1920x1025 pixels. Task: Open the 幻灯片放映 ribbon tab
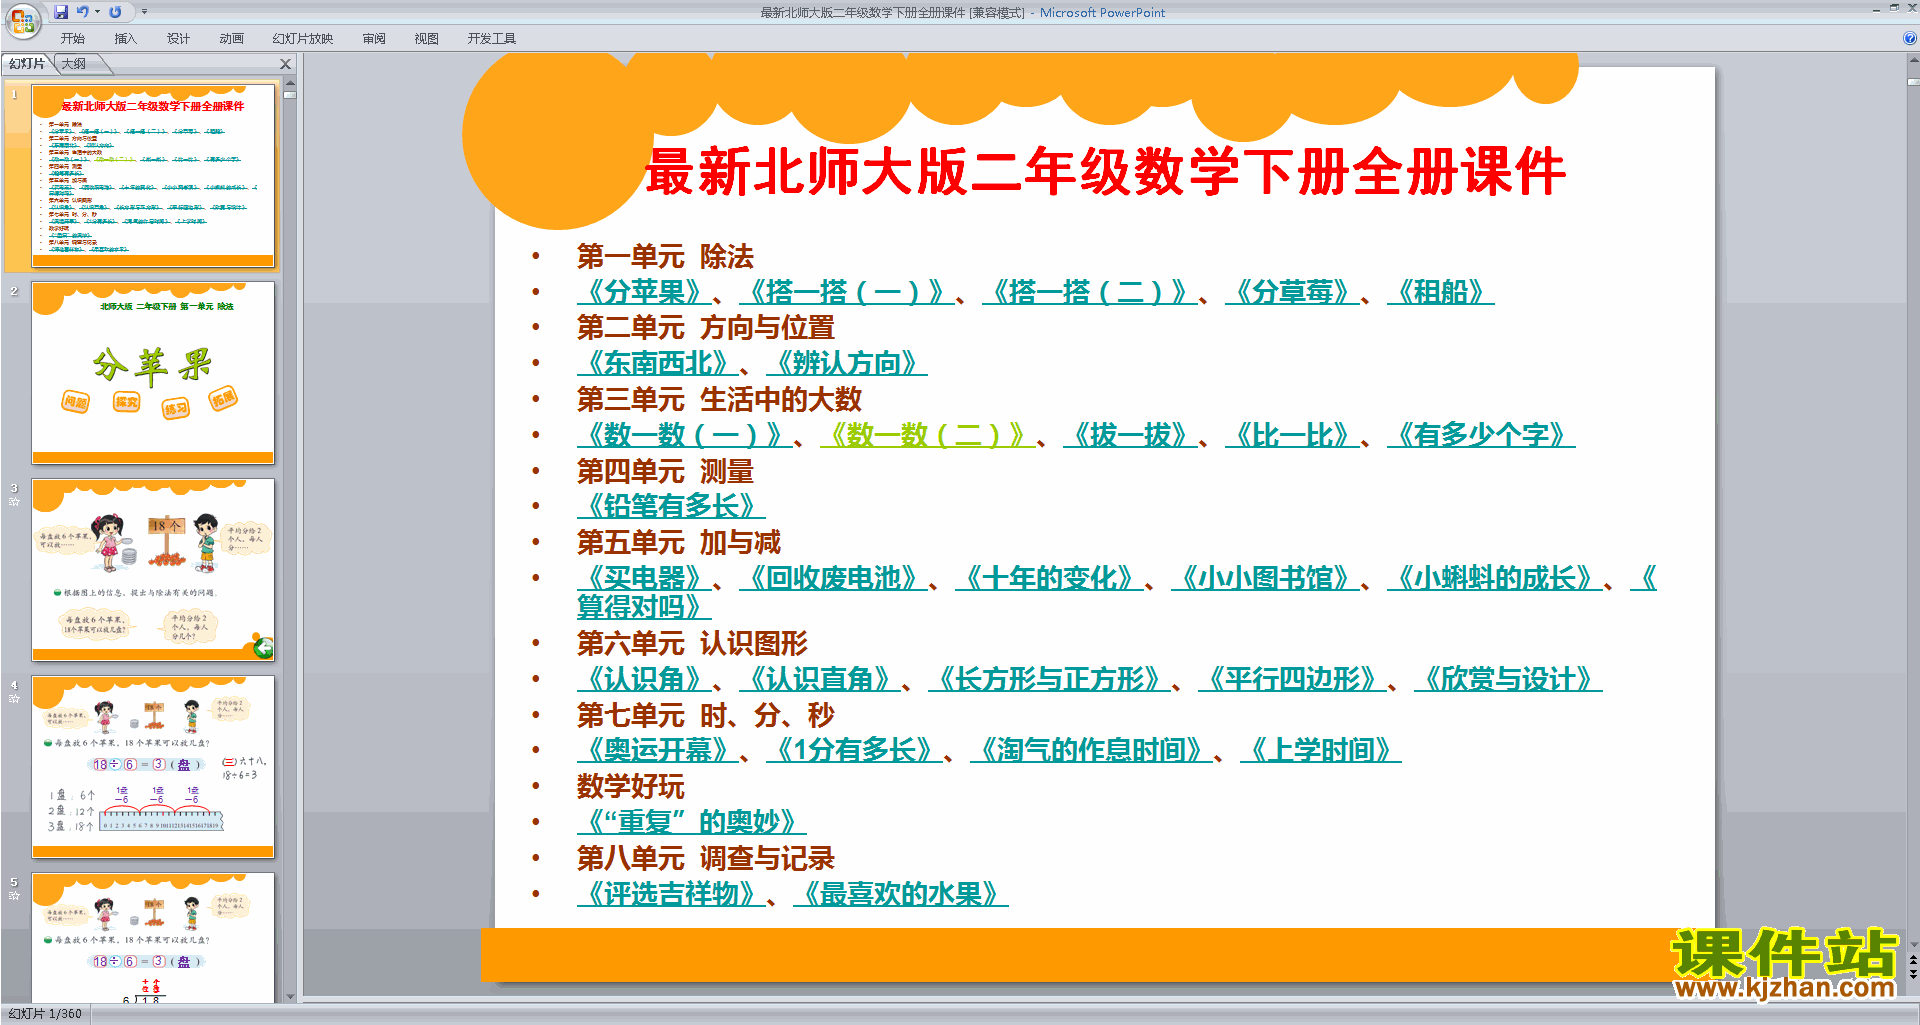click(x=303, y=39)
